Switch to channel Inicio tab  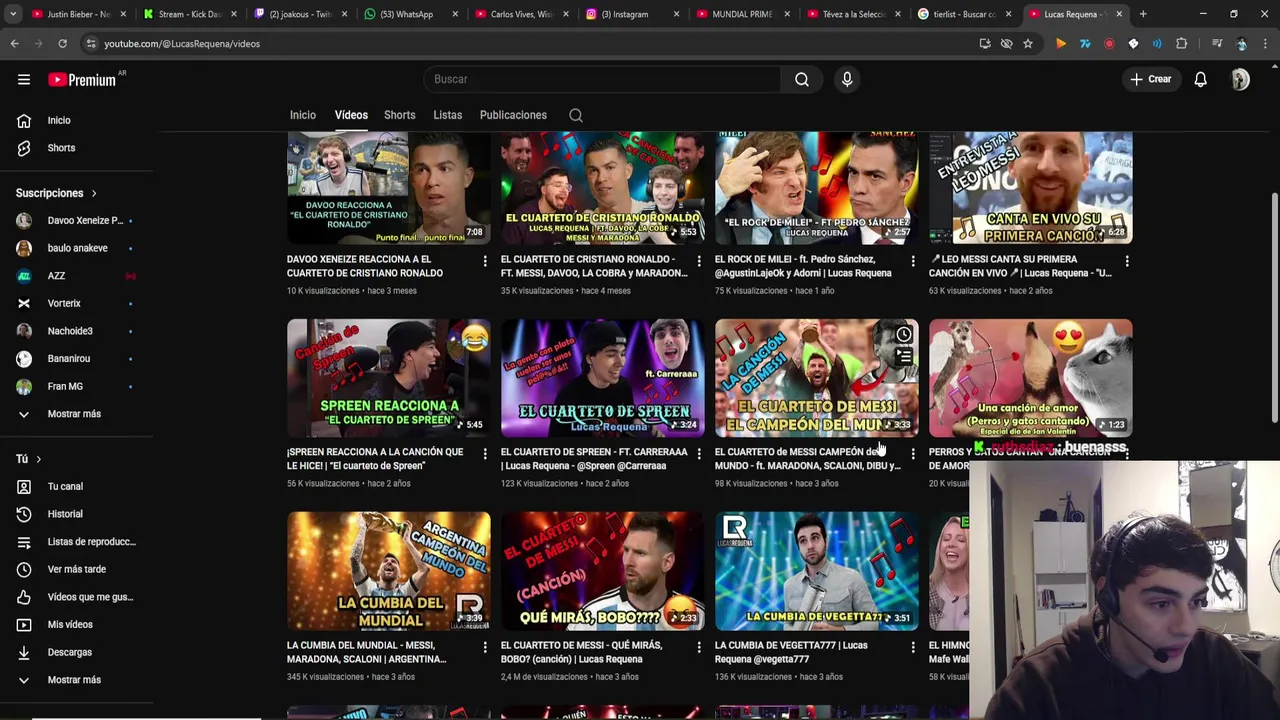coord(303,115)
